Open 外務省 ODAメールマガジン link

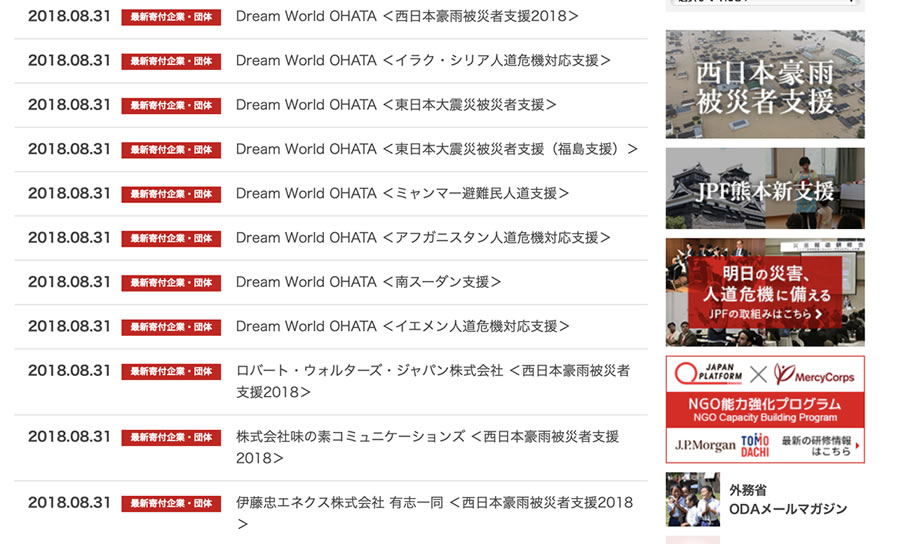coord(788,499)
